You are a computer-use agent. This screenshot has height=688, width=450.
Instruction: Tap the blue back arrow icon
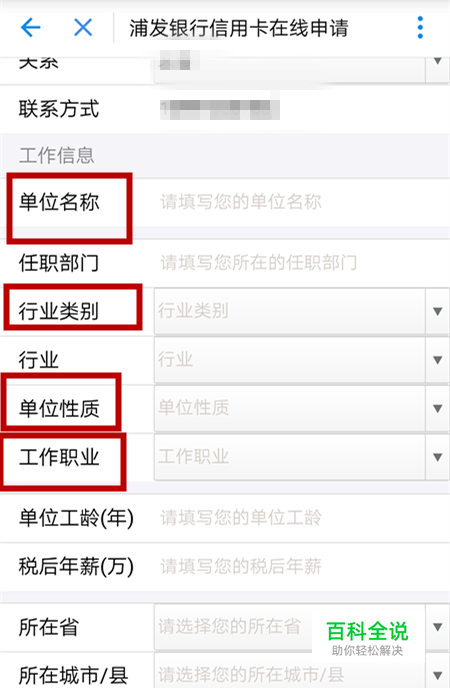coord(31,28)
